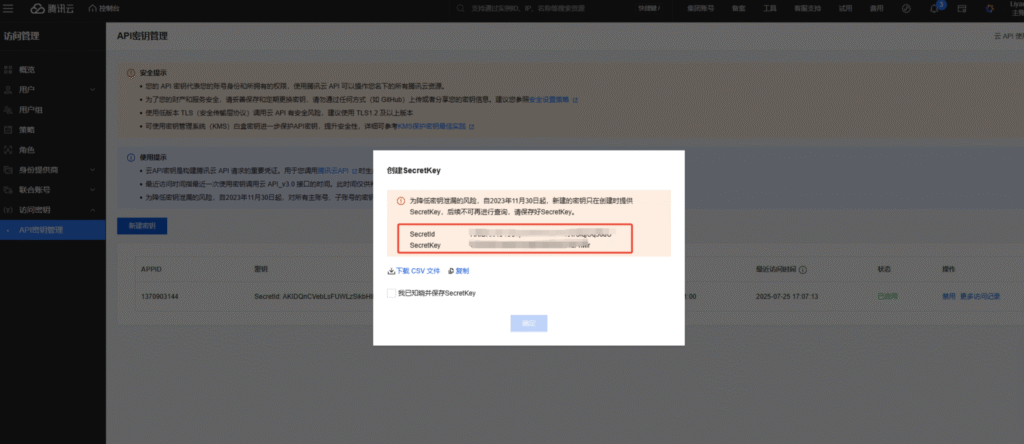Viewport: 1024px width, 444px height.
Task: Click the 快捷键 shortcut hint
Action: point(648,8)
